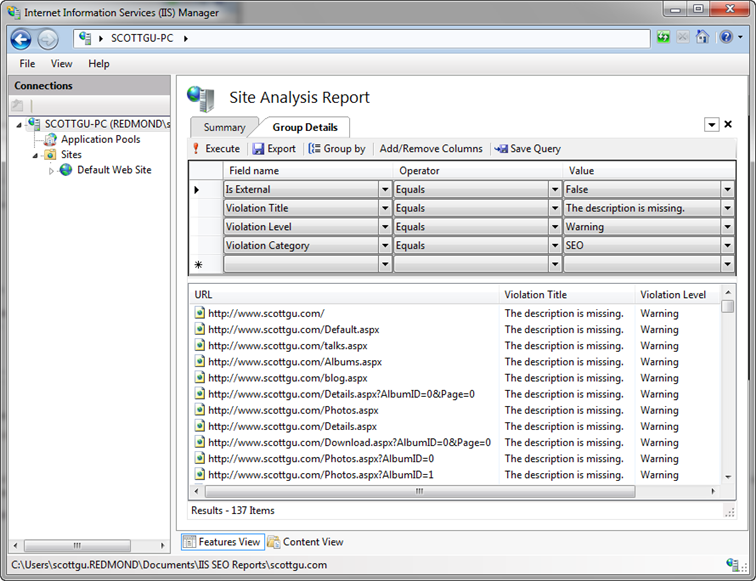756x581 pixels.
Task: Click the Sites folder icon
Action: coord(50,155)
